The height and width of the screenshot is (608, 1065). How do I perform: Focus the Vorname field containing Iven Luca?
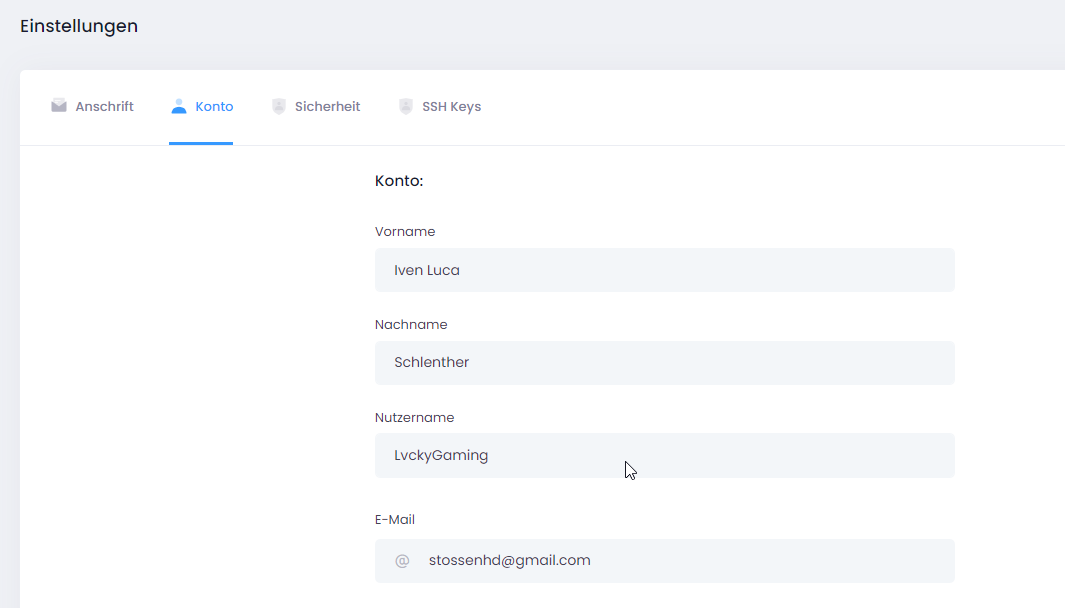[x=664, y=270]
